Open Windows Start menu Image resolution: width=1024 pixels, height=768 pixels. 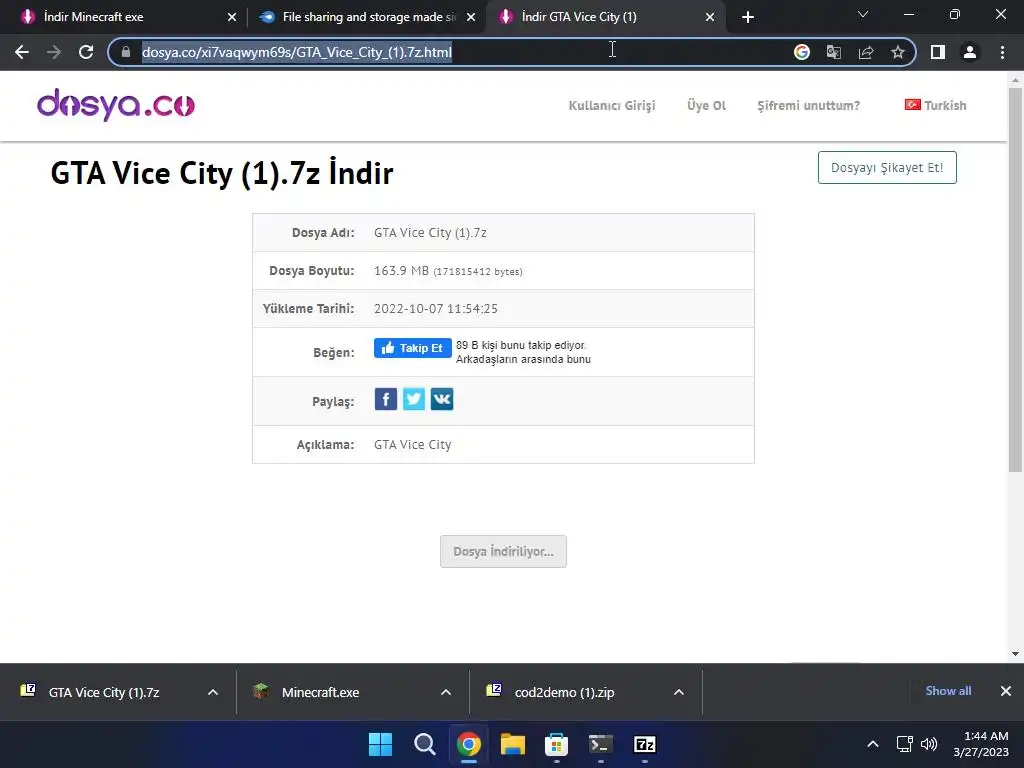[380, 744]
